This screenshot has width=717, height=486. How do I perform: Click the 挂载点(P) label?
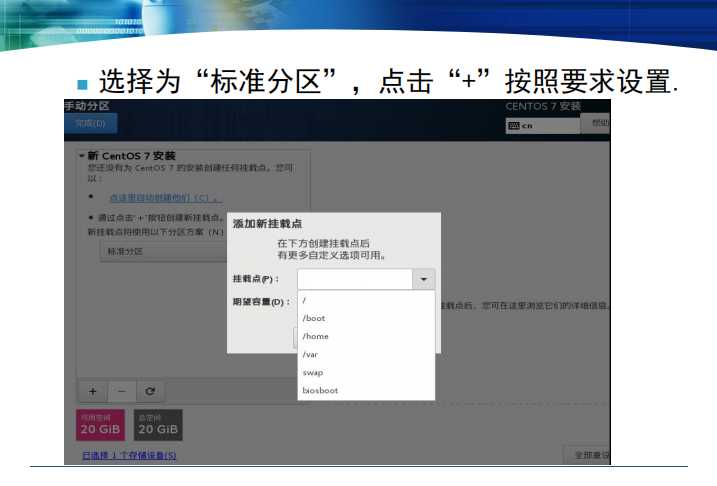click(x=256, y=279)
